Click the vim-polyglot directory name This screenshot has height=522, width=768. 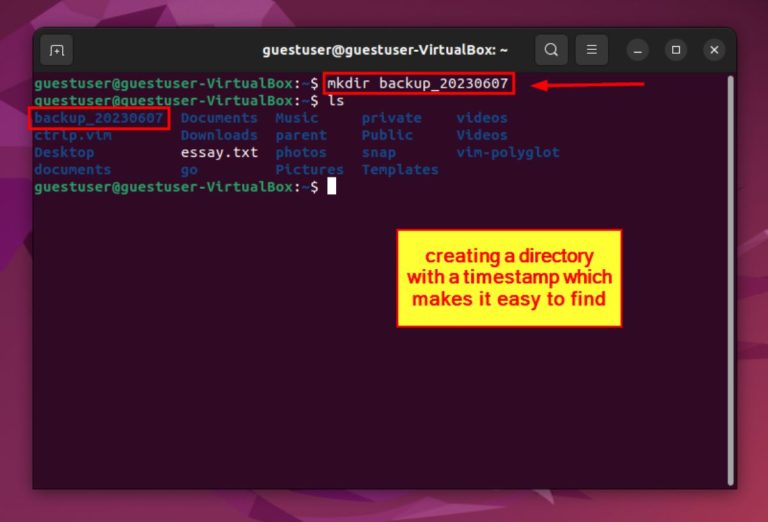click(x=507, y=153)
